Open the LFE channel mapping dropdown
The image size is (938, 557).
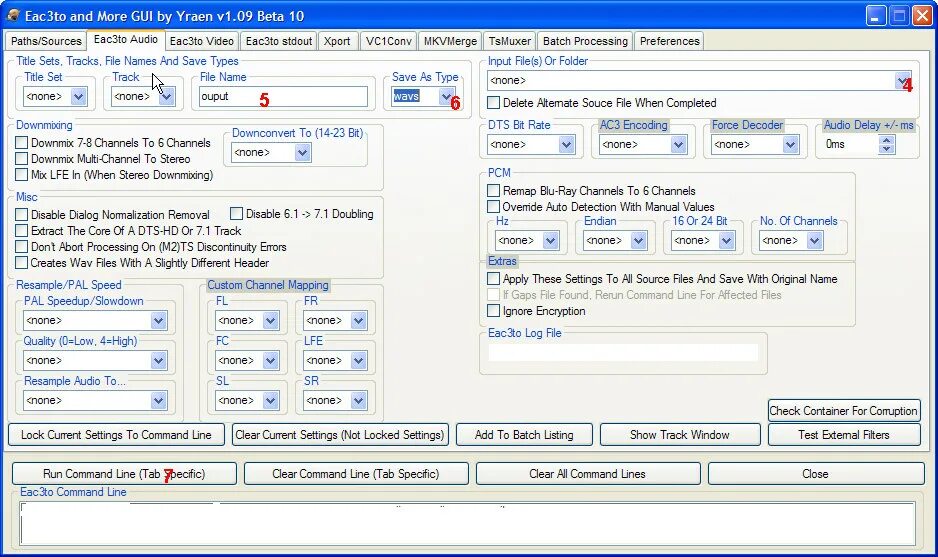(x=358, y=361)
